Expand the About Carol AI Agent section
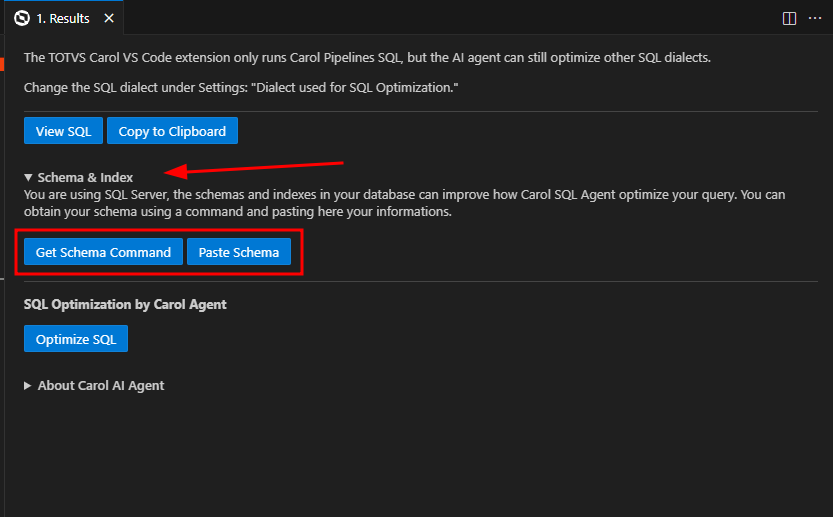The height and width of the screenshot is (517, 833). click(100, 385)
